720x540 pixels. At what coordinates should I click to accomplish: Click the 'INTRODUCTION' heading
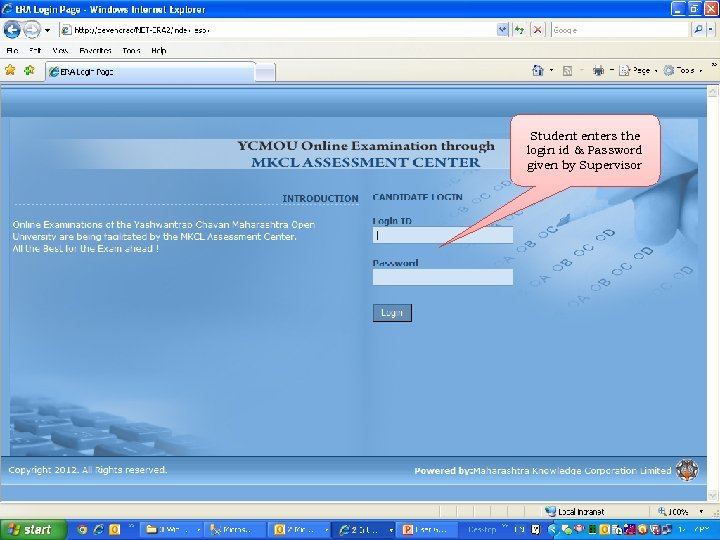[x=320, y=198]
